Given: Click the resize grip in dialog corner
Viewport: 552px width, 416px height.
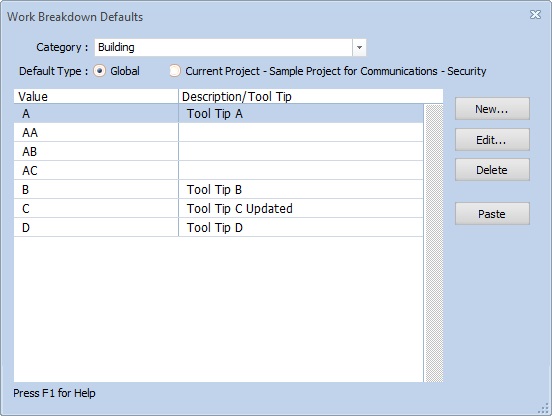Looking at the screenshot, I should (544, 408).
